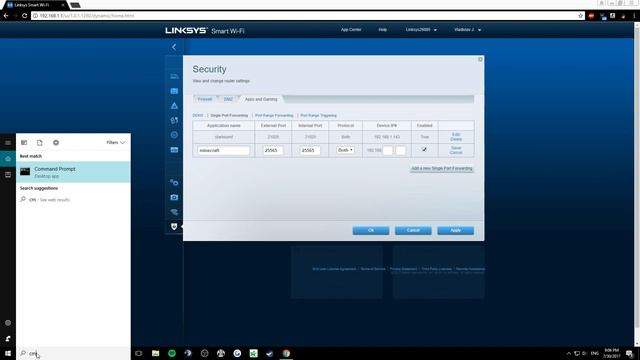Close the Security dialog with its corner icon
The width and height of the screenshot is (640, 360).
pos(480,60)
